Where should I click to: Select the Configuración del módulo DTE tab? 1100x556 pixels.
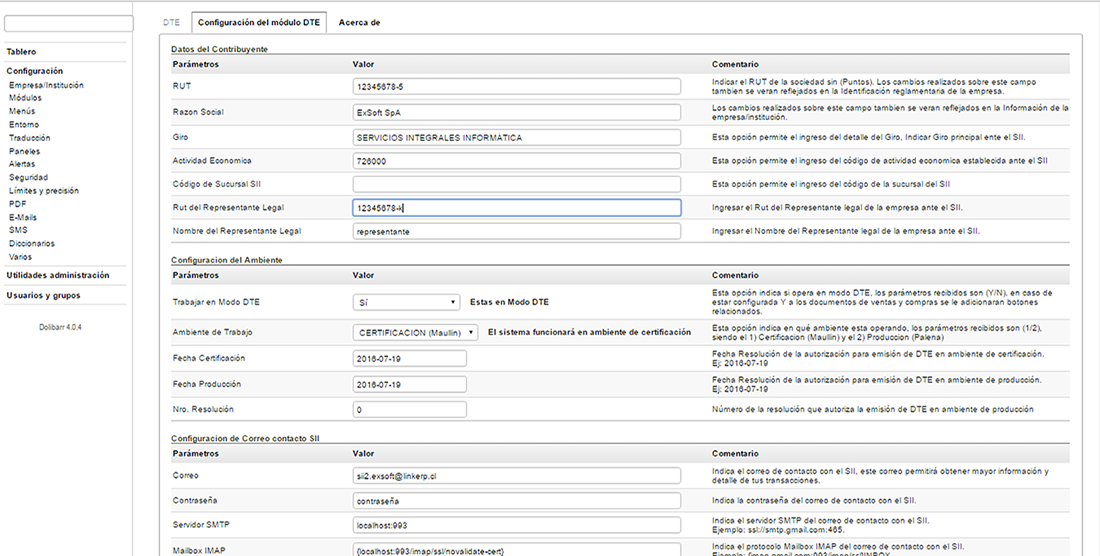(x=258, y=21)
